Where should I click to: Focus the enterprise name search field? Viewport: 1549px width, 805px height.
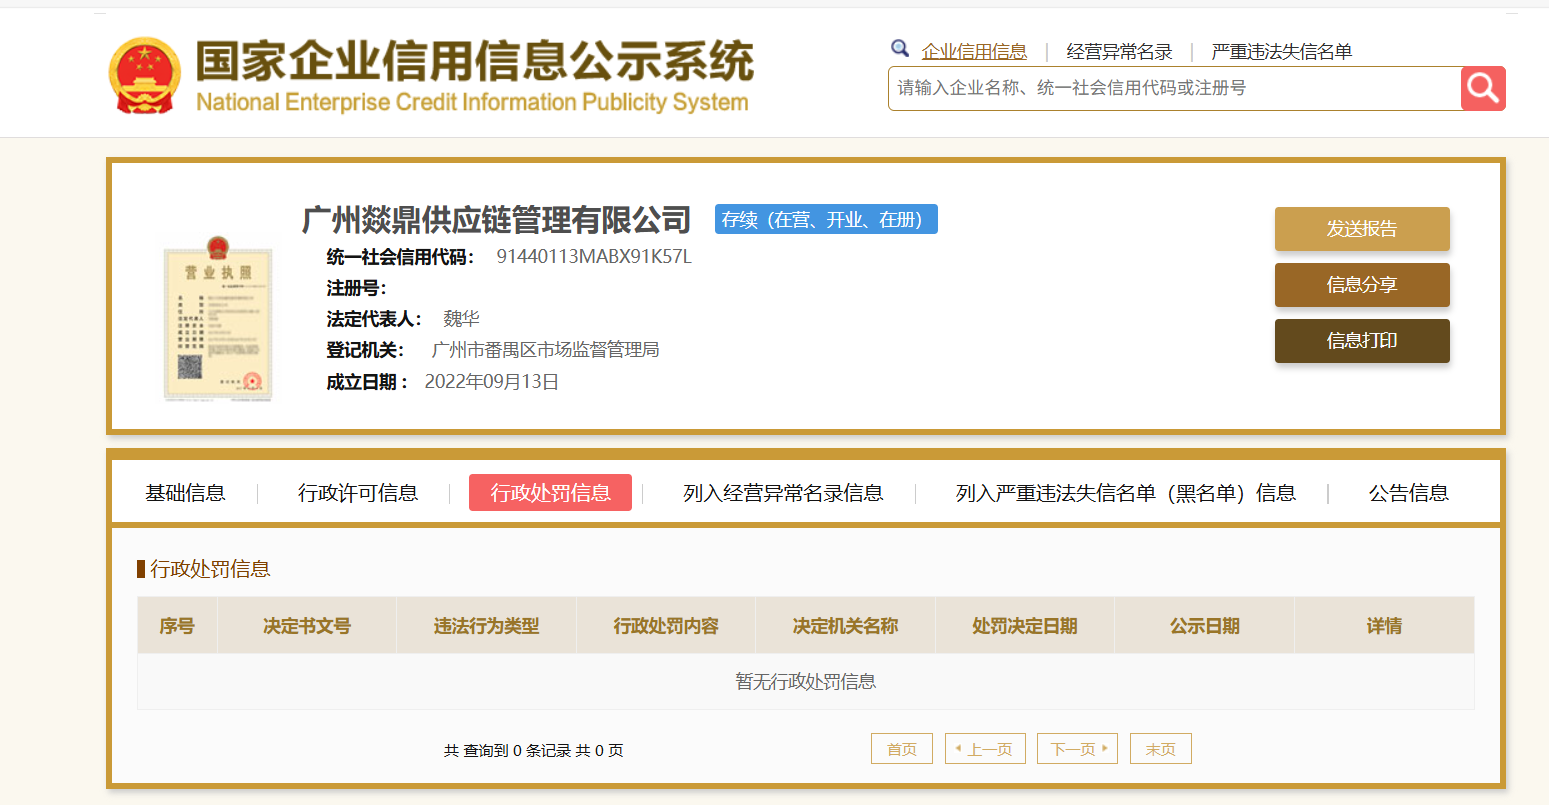(x=1174, y=89)
